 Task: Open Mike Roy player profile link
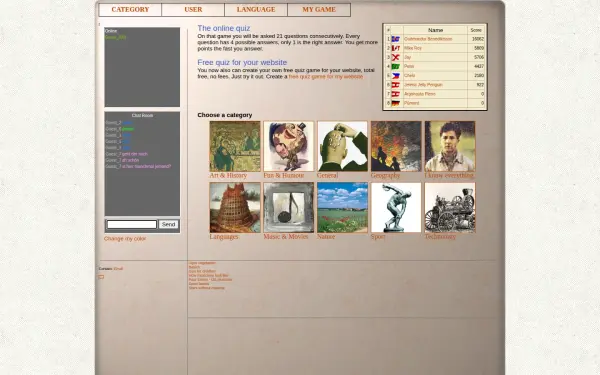412,48
